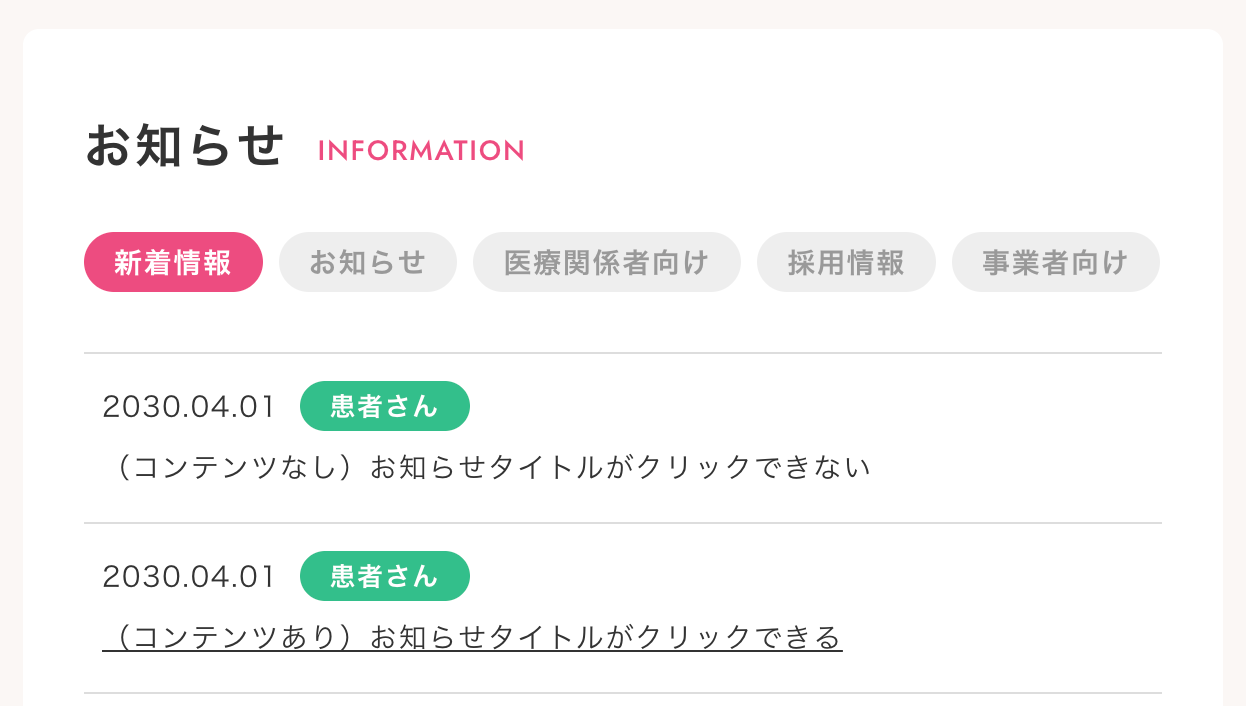Show the 採用情報 category tab

pos(846,262)
